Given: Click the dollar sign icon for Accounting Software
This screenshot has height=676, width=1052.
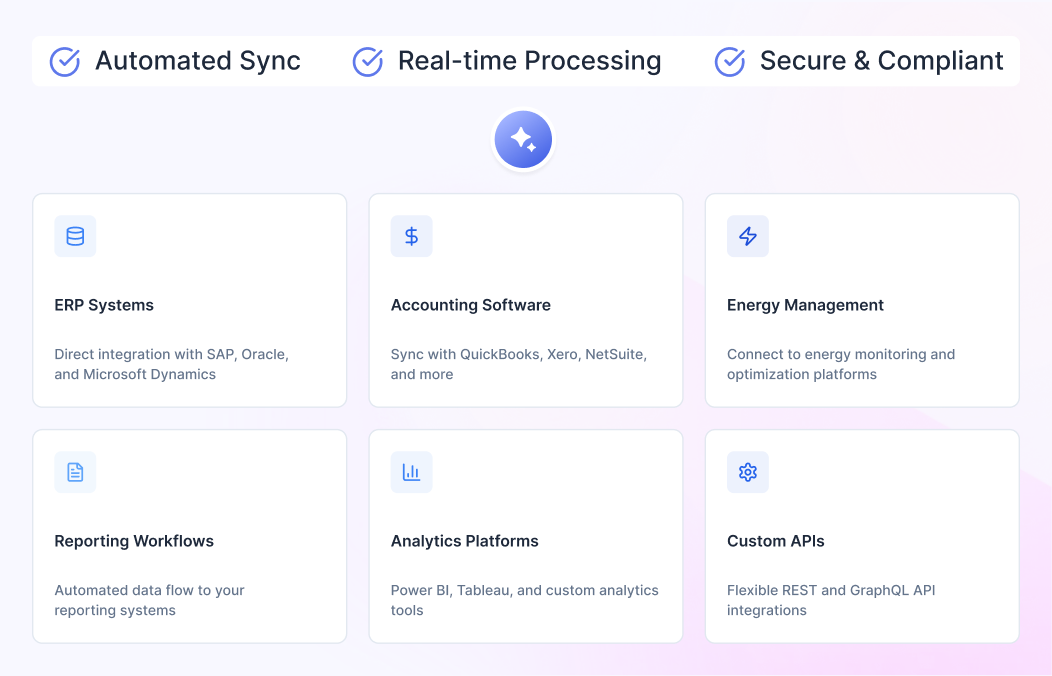Looking at the screenshot, I should (411, 236).
